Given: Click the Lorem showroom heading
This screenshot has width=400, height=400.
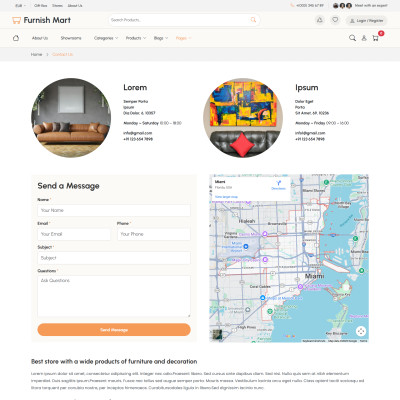Looking at the screenshot, I should (x=135, y=87).
